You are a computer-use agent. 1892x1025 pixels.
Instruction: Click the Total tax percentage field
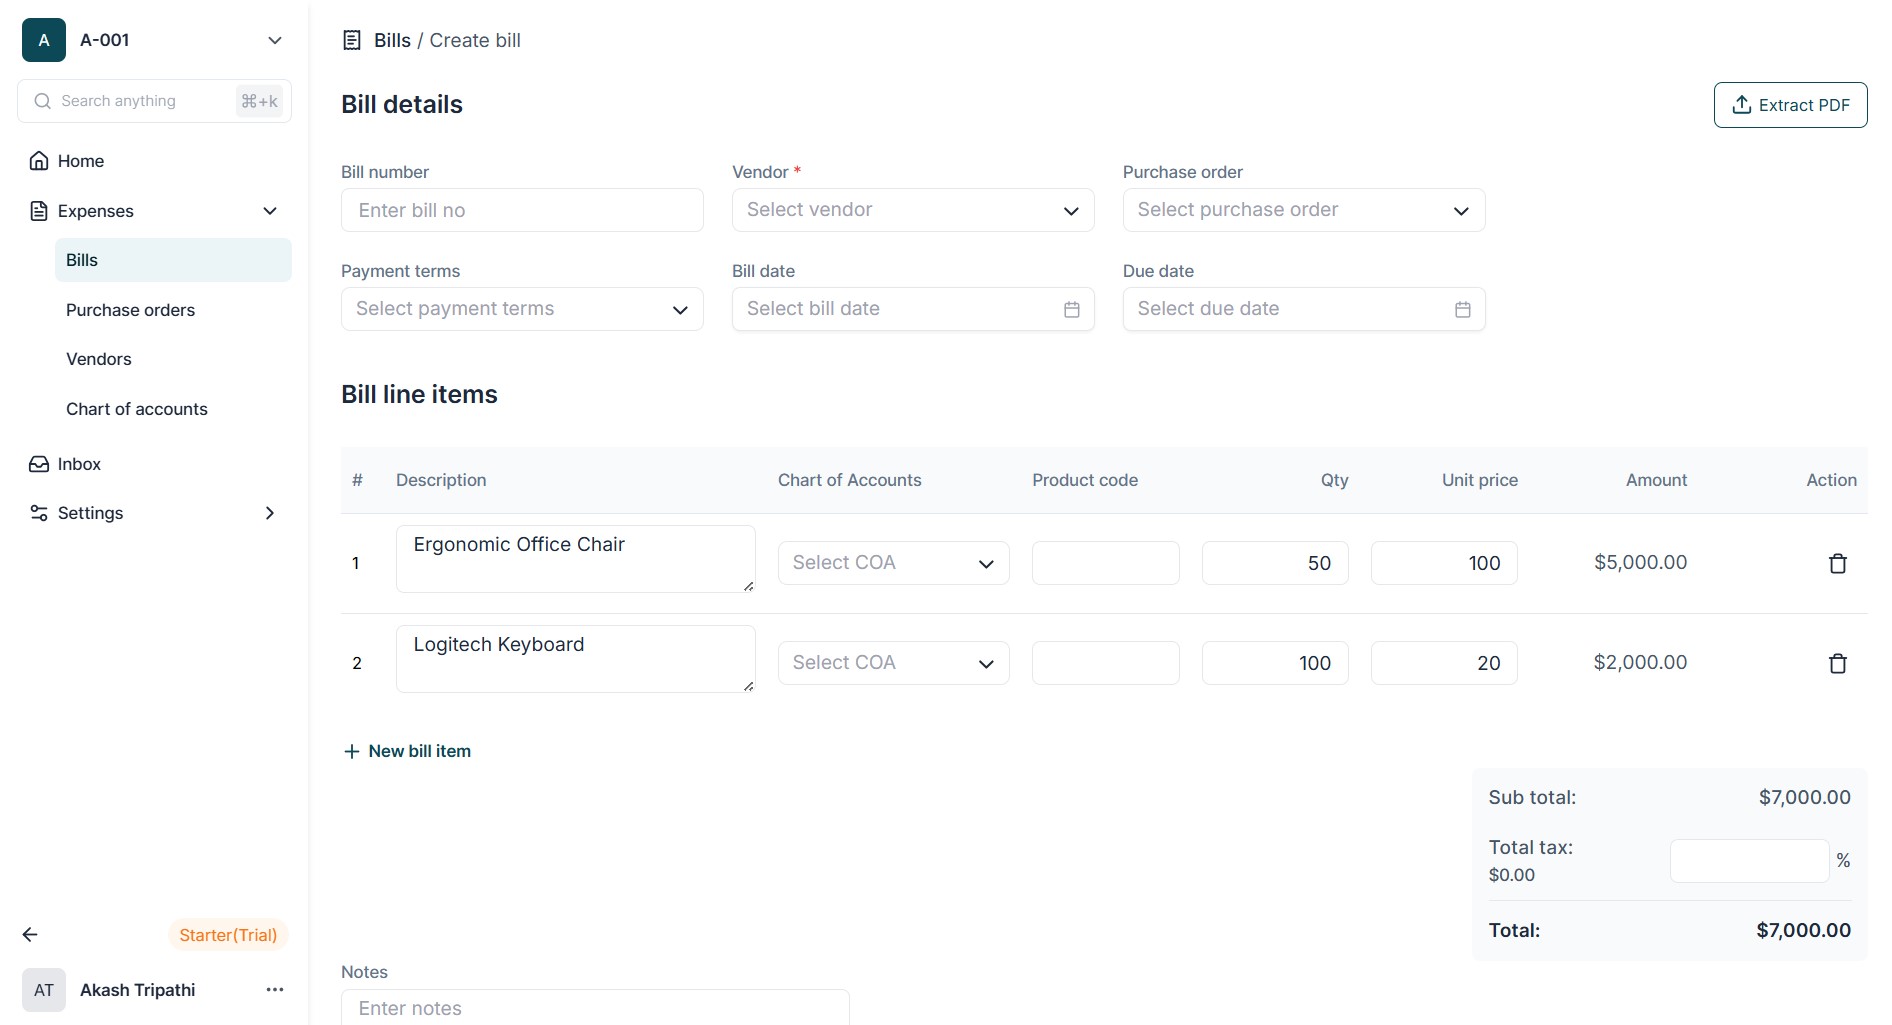(x=1749, y=861)
